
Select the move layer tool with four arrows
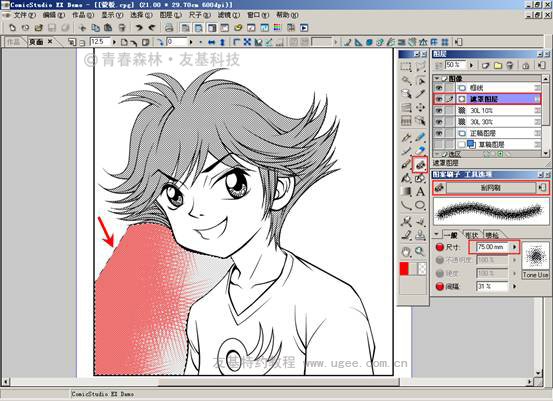click(x=420, y=107)
